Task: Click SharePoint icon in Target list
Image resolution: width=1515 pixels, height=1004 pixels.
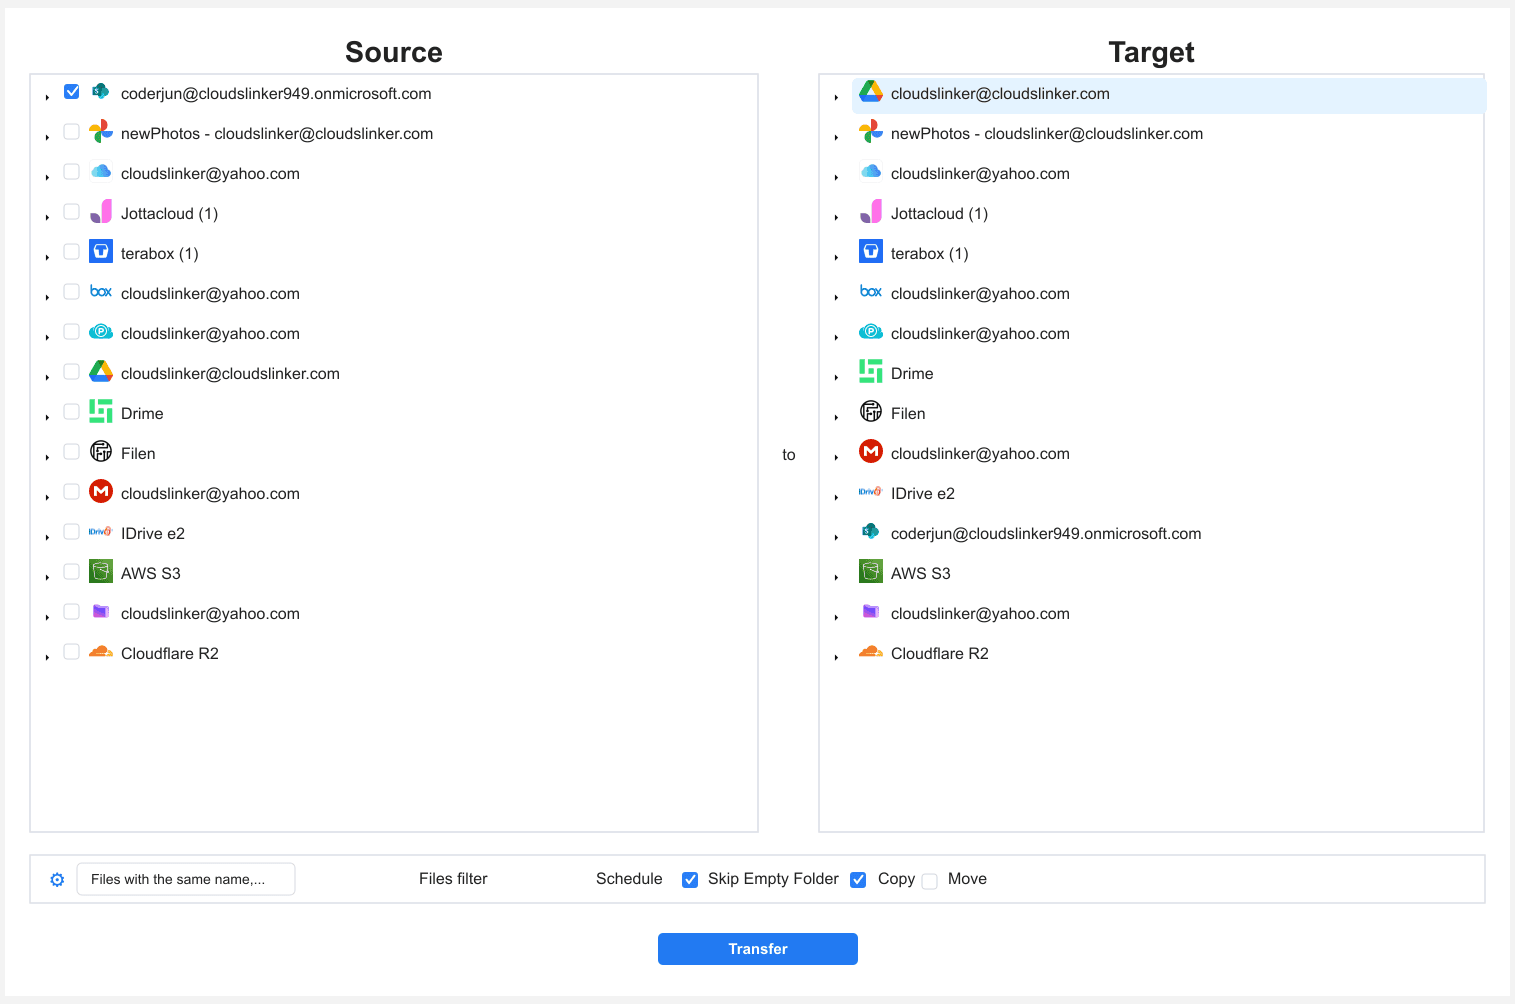Action: [x=871, y=532]
